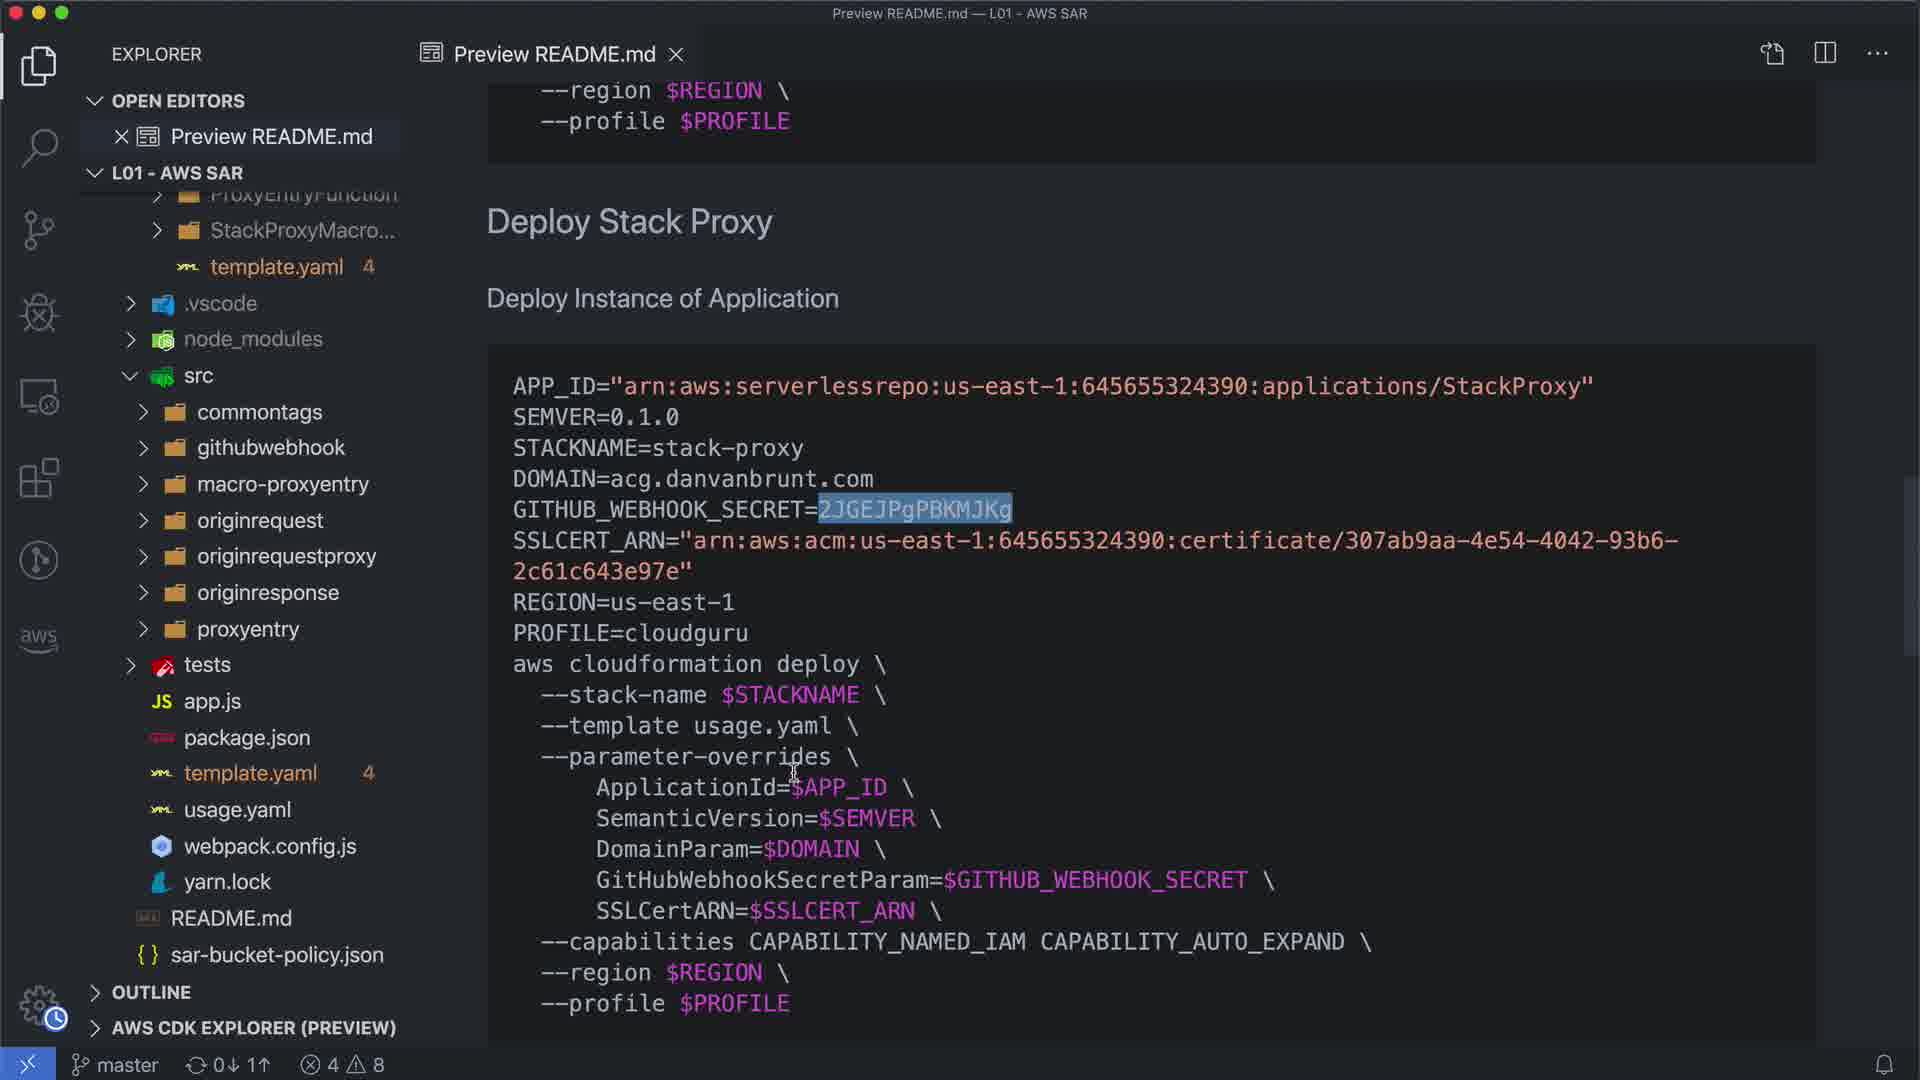Open the Search view in activity bar
Image resolution: width=1920 pixels, height=1080 pixels.
click(x=39, y=148)
